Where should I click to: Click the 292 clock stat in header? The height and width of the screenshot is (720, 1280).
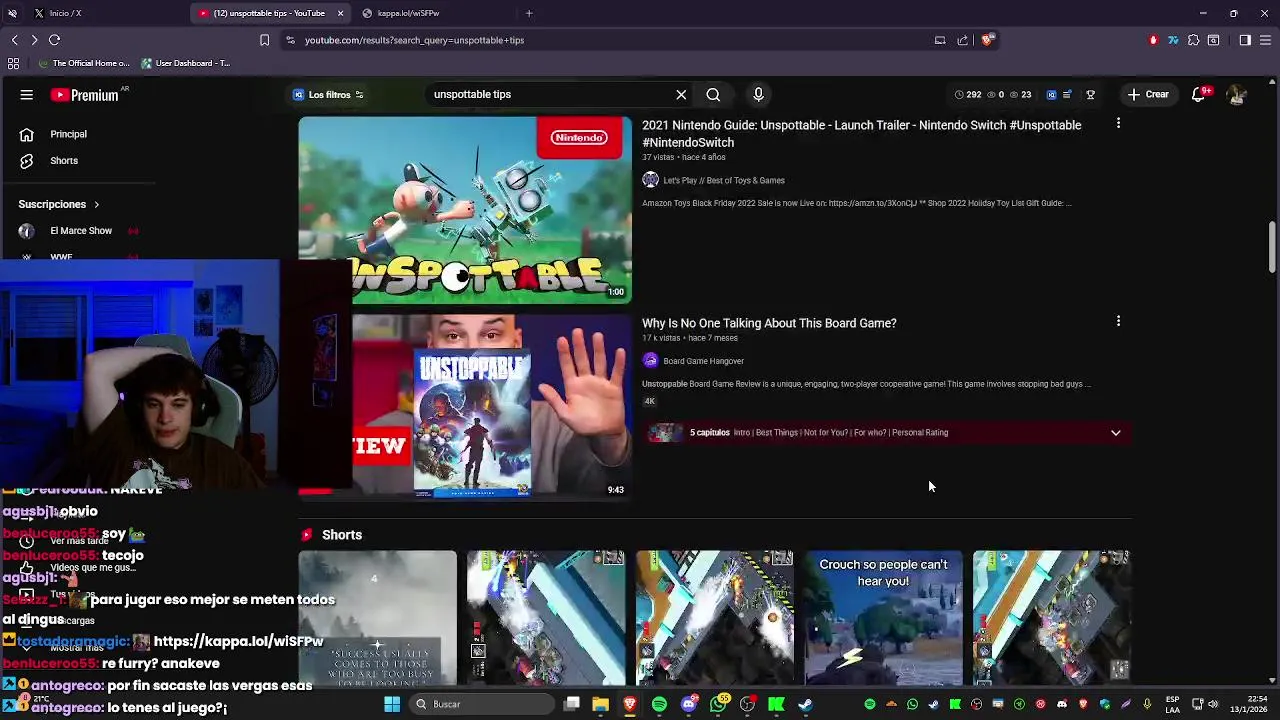(967, 95)
